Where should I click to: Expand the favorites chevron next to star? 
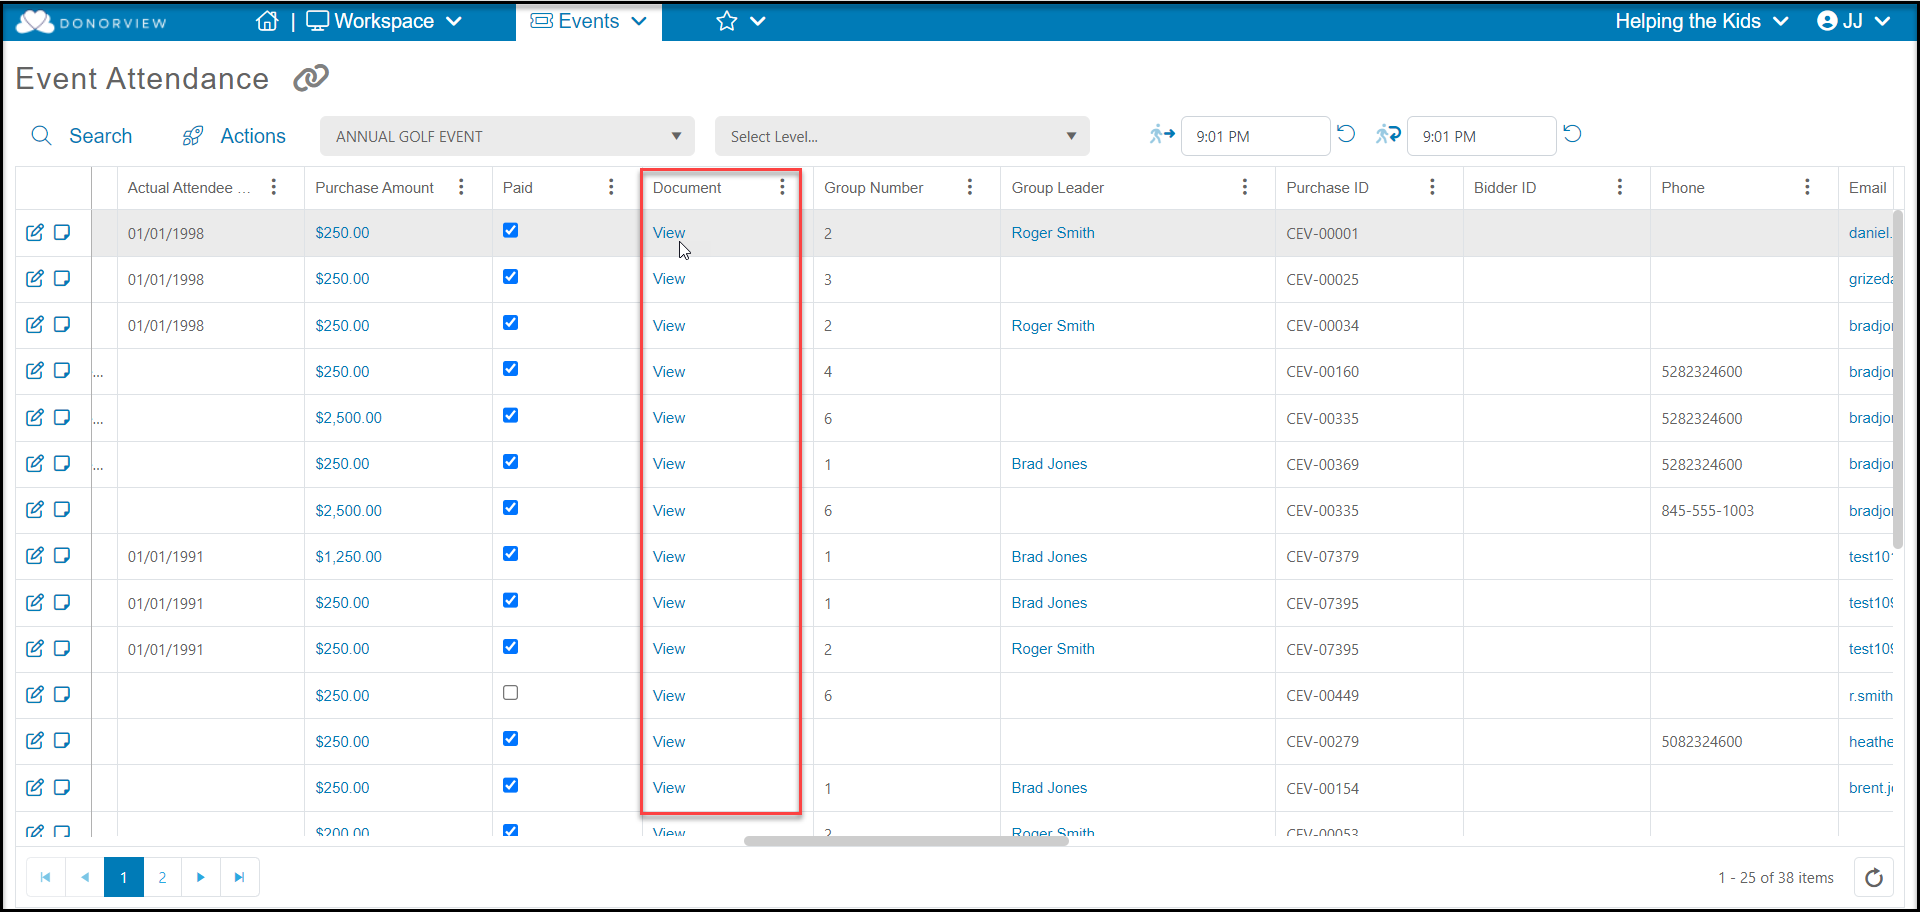pos(758,21)
